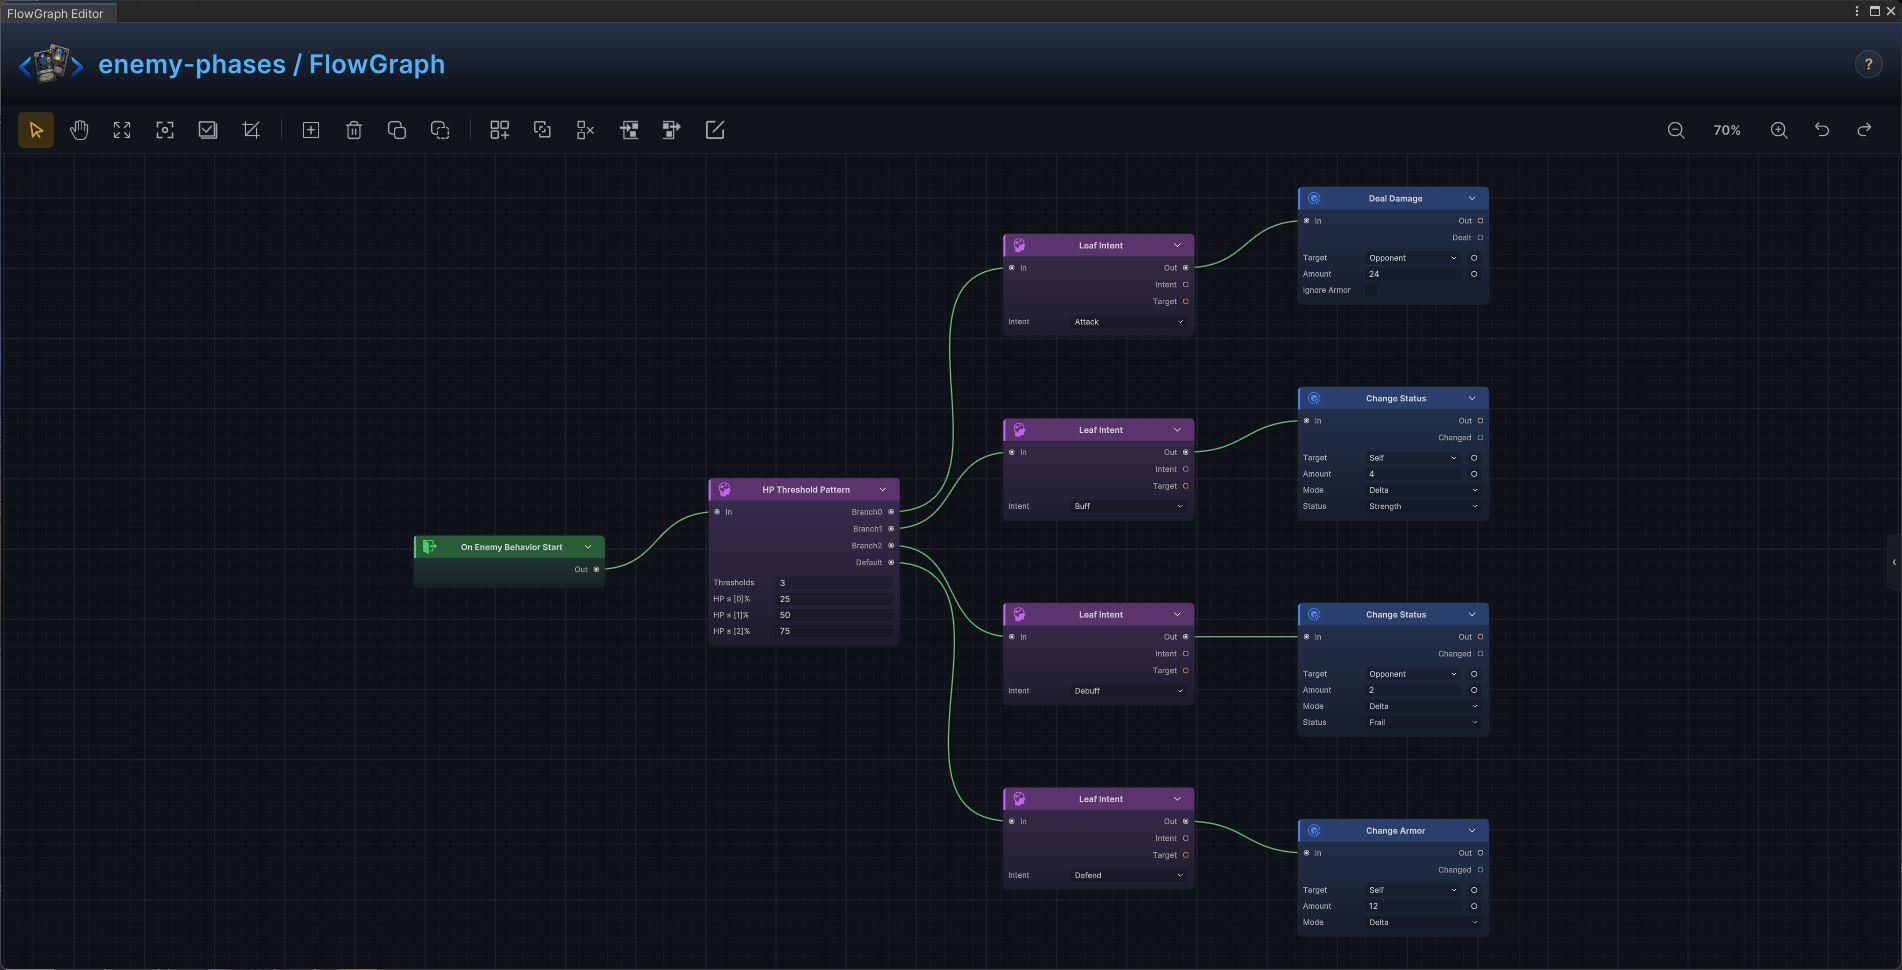
Task: Click On Enemy Behavior Start Out port
Action: pos(596,569)
